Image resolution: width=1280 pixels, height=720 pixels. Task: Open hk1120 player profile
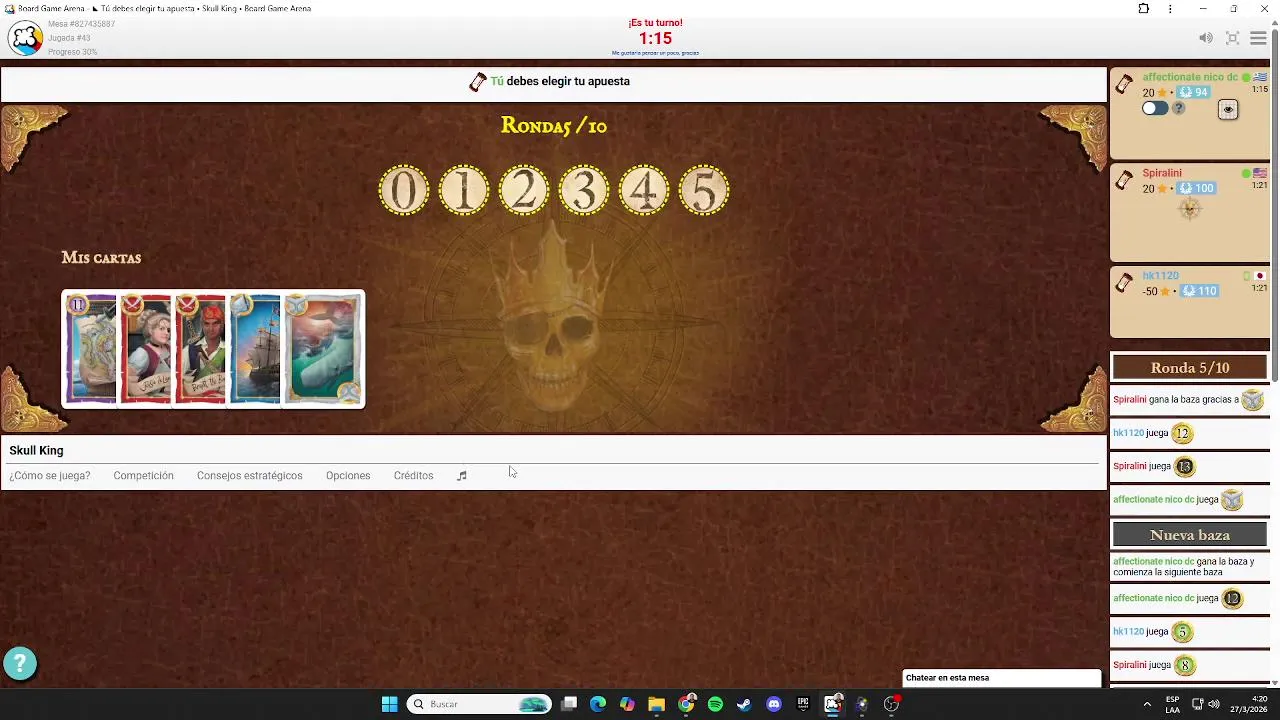click(x=1161, y=276)
